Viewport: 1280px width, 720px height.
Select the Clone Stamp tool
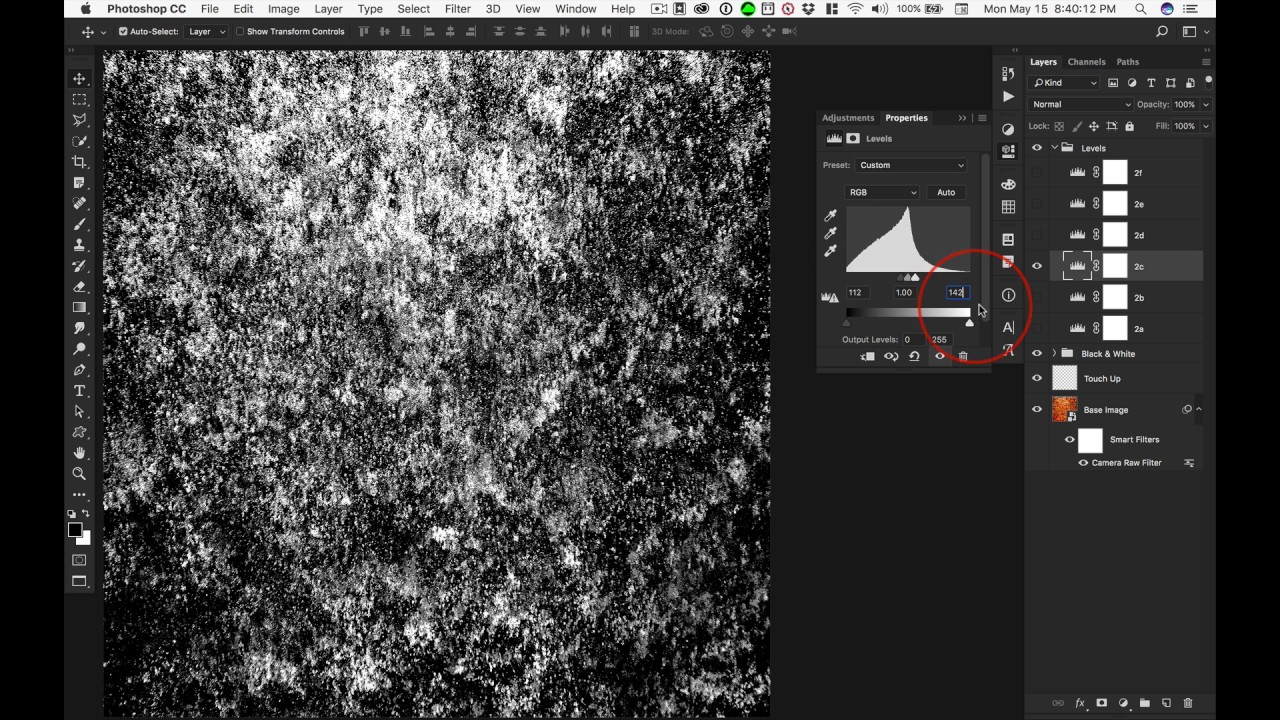[79, 245]
